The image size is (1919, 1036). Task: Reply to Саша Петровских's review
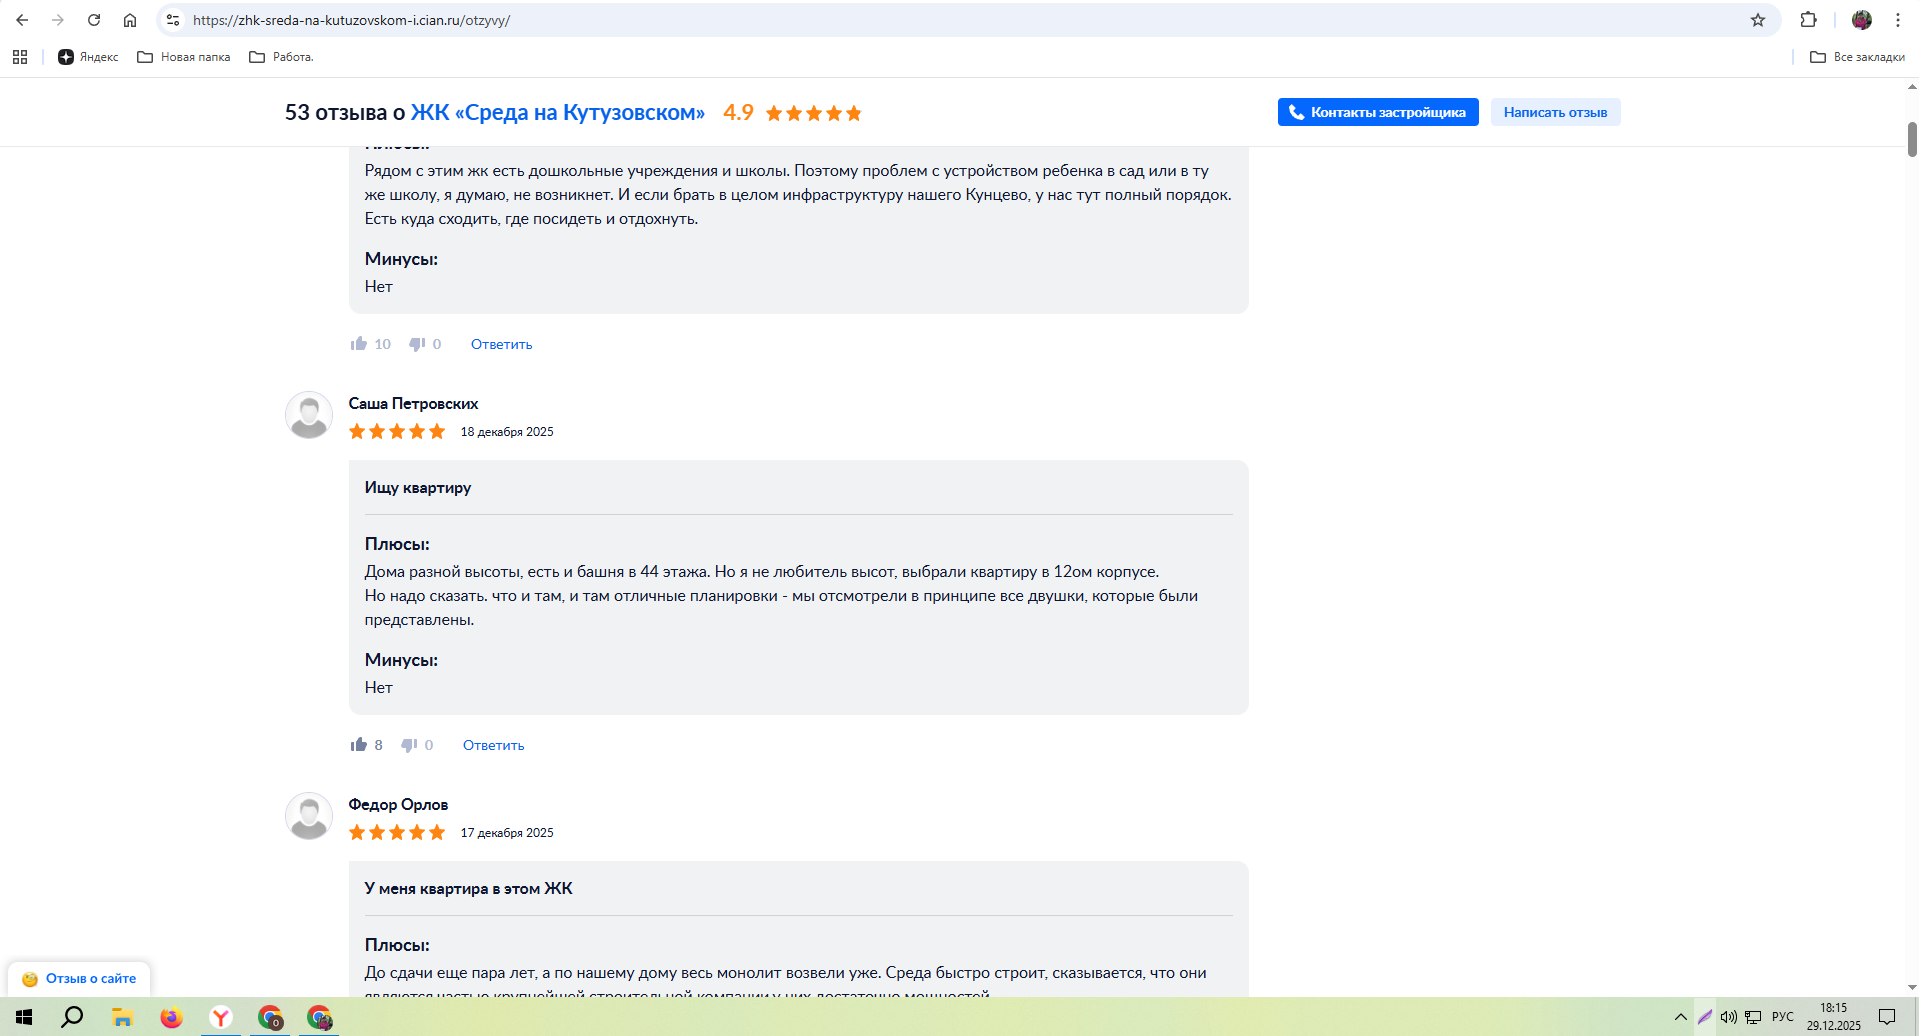pos(493,745)
